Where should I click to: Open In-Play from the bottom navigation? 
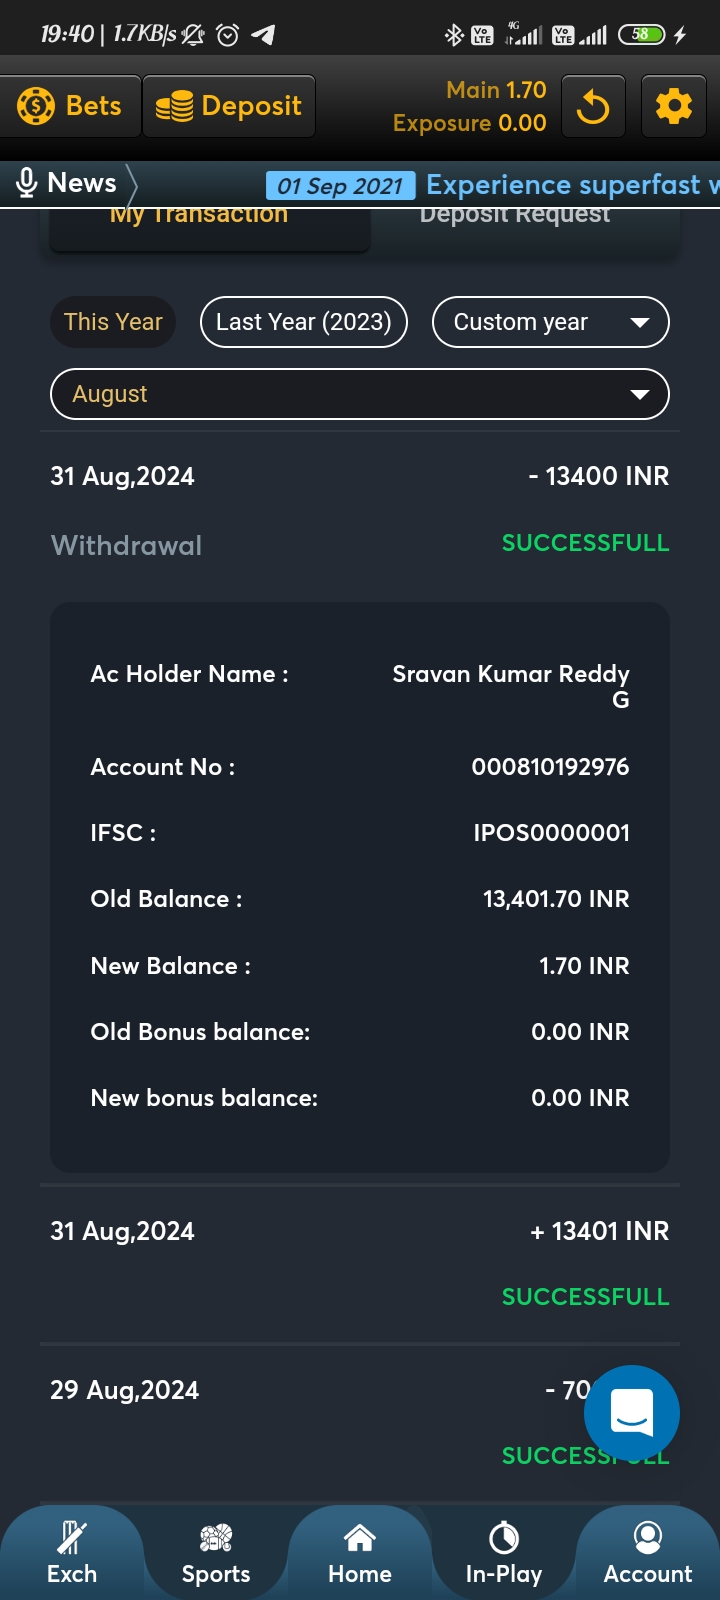tap(504, 1553)
